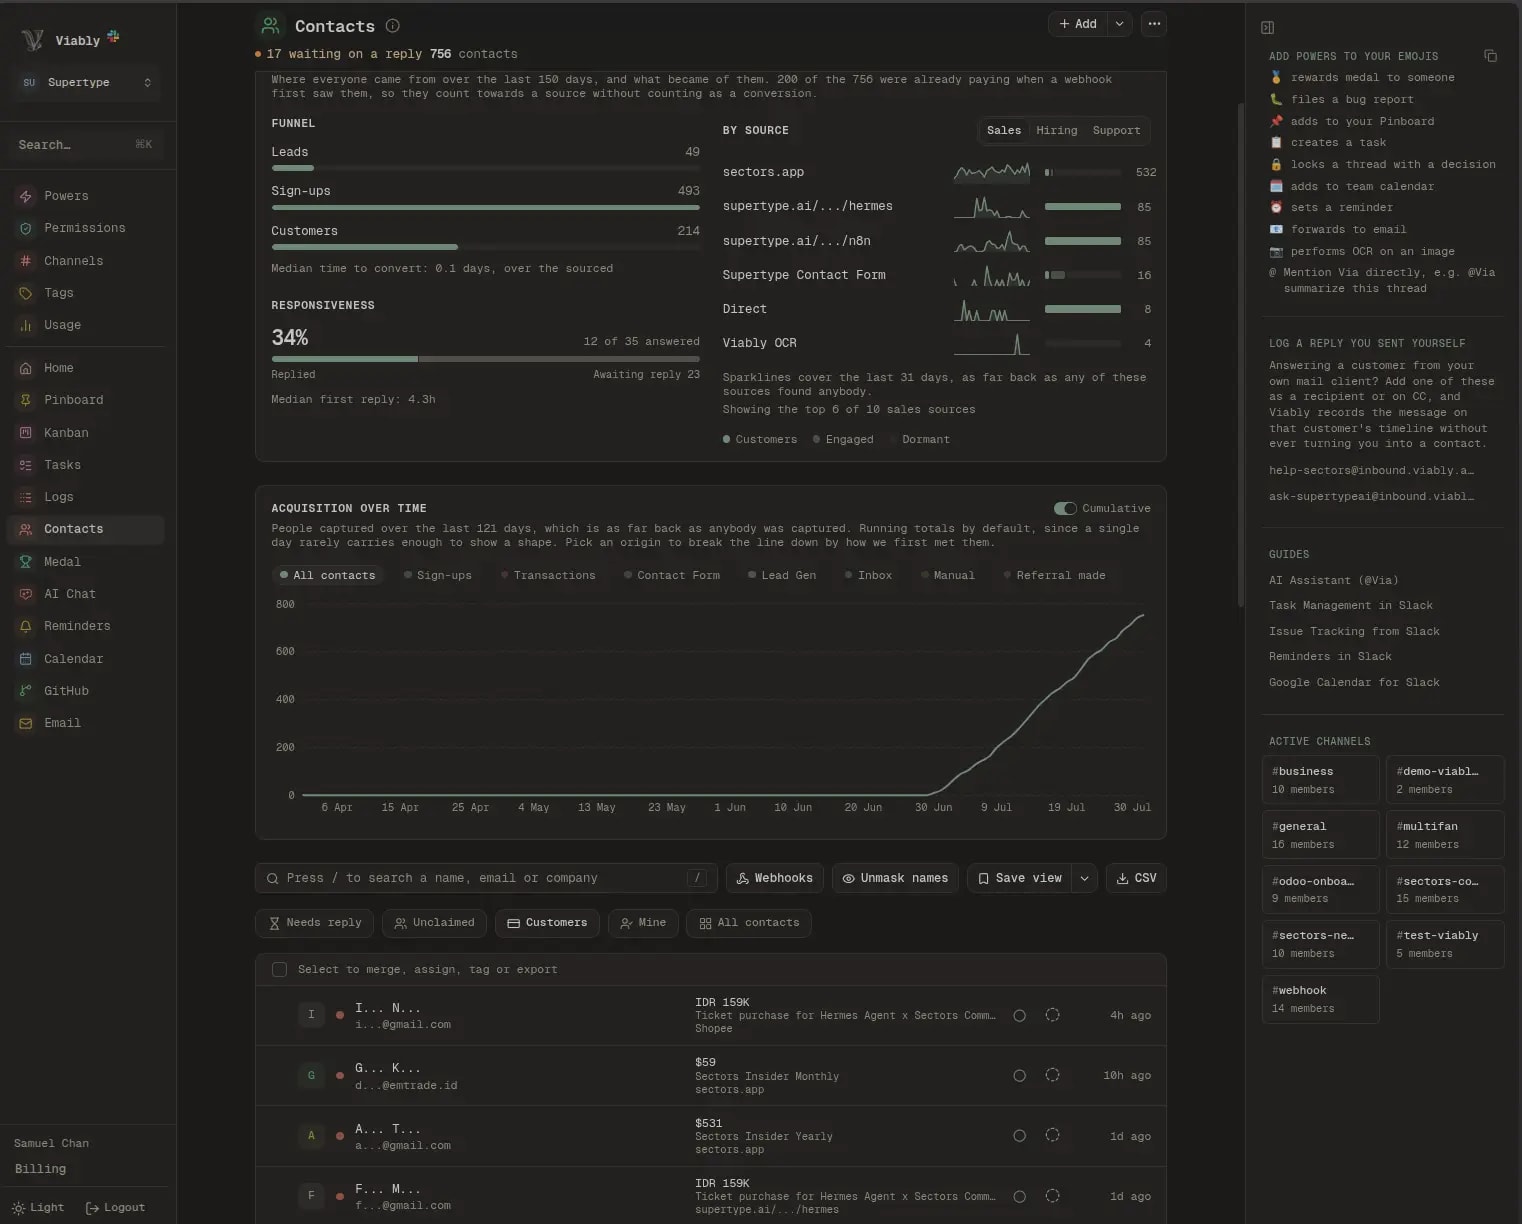Filter chart by Referral made origin
Image resolution: width=1522 pixels, height=1224 pixels.
coord(1054,576)
